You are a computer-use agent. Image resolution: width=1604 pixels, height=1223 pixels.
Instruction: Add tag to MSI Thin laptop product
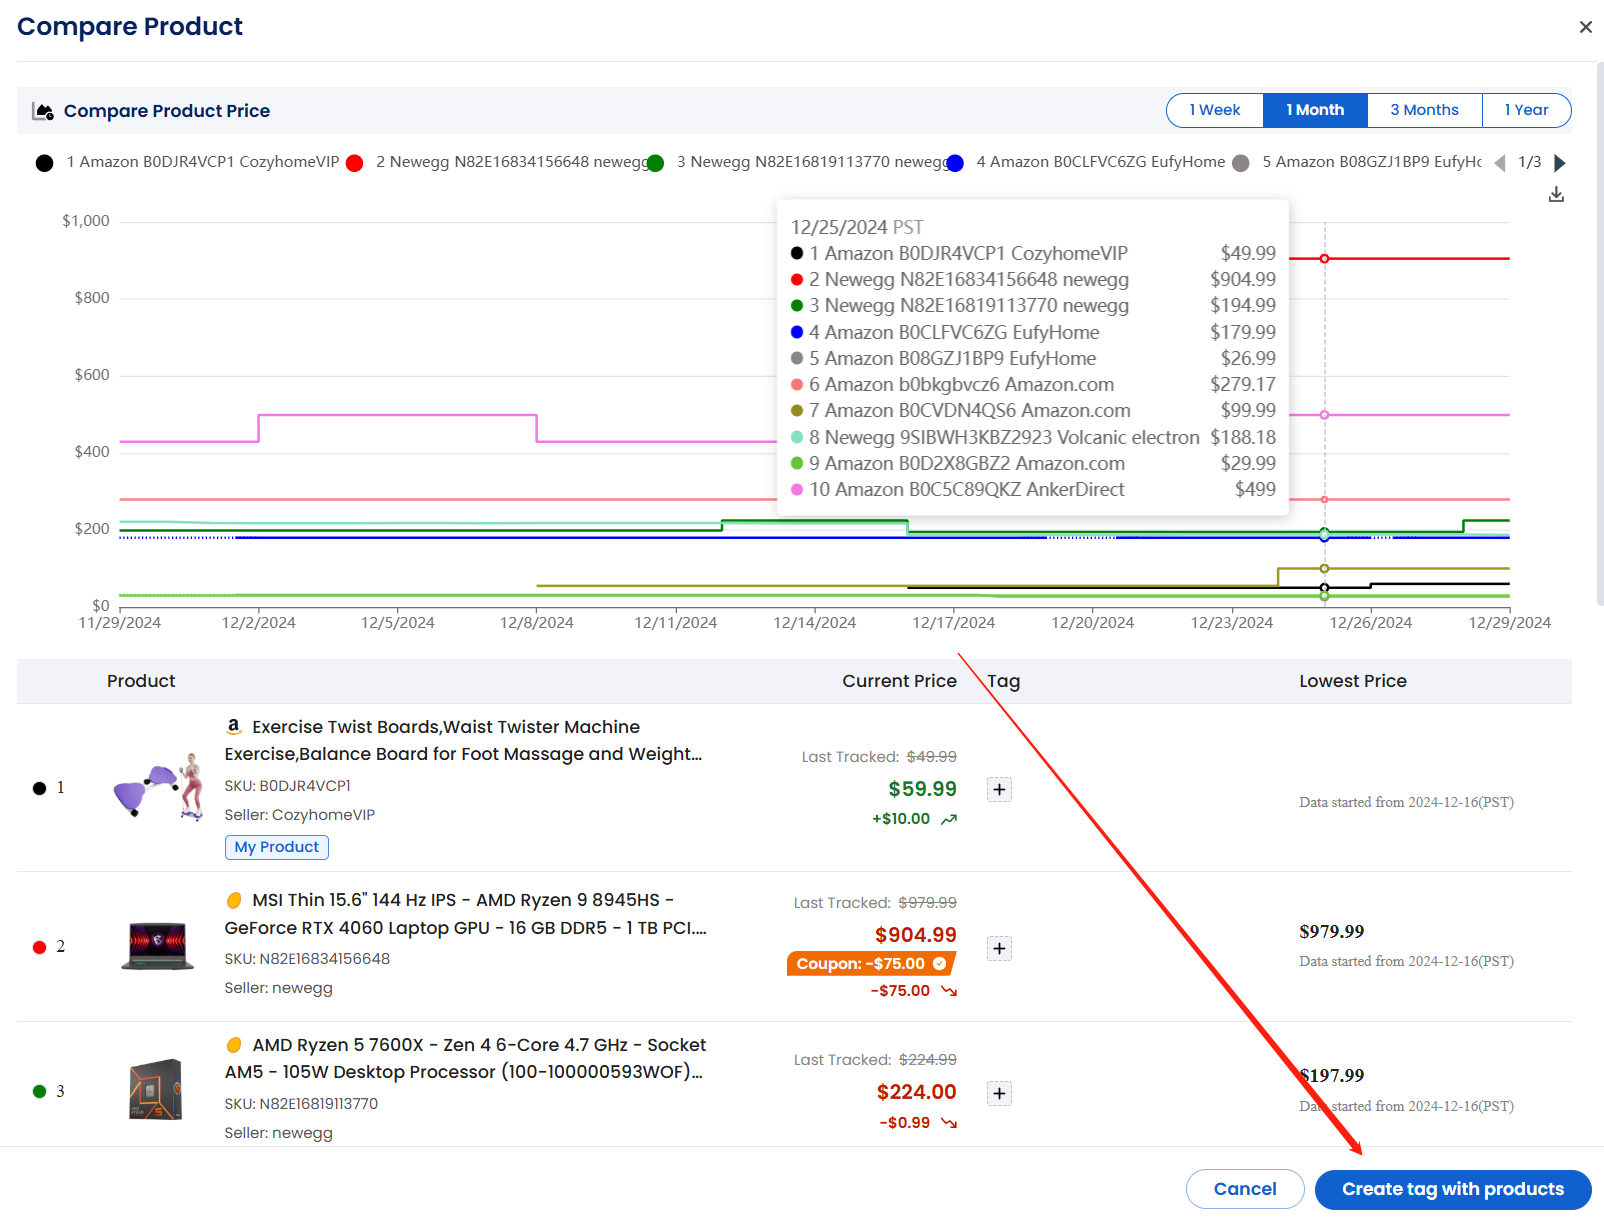tap(999, 948)
